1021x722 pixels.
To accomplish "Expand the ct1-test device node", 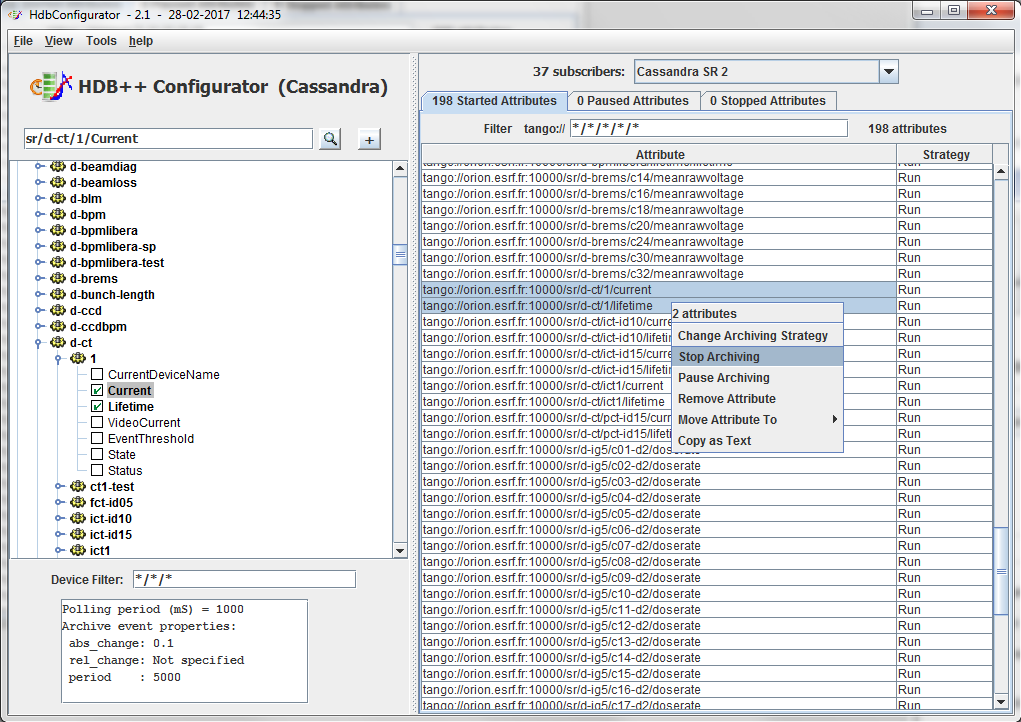I will click(60, 487).
